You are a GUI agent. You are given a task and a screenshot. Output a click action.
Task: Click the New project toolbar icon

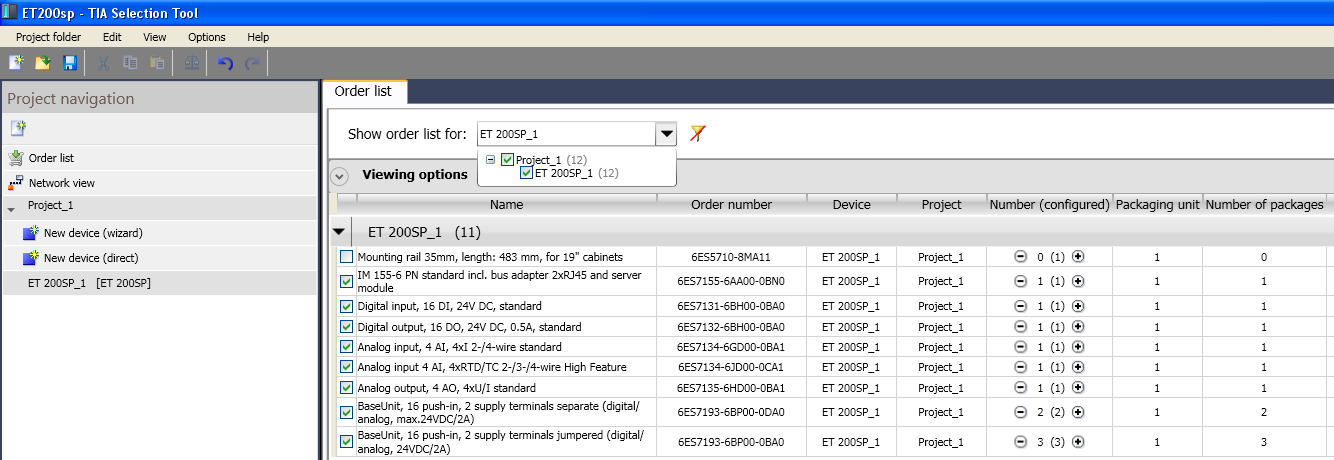(16, 63)
